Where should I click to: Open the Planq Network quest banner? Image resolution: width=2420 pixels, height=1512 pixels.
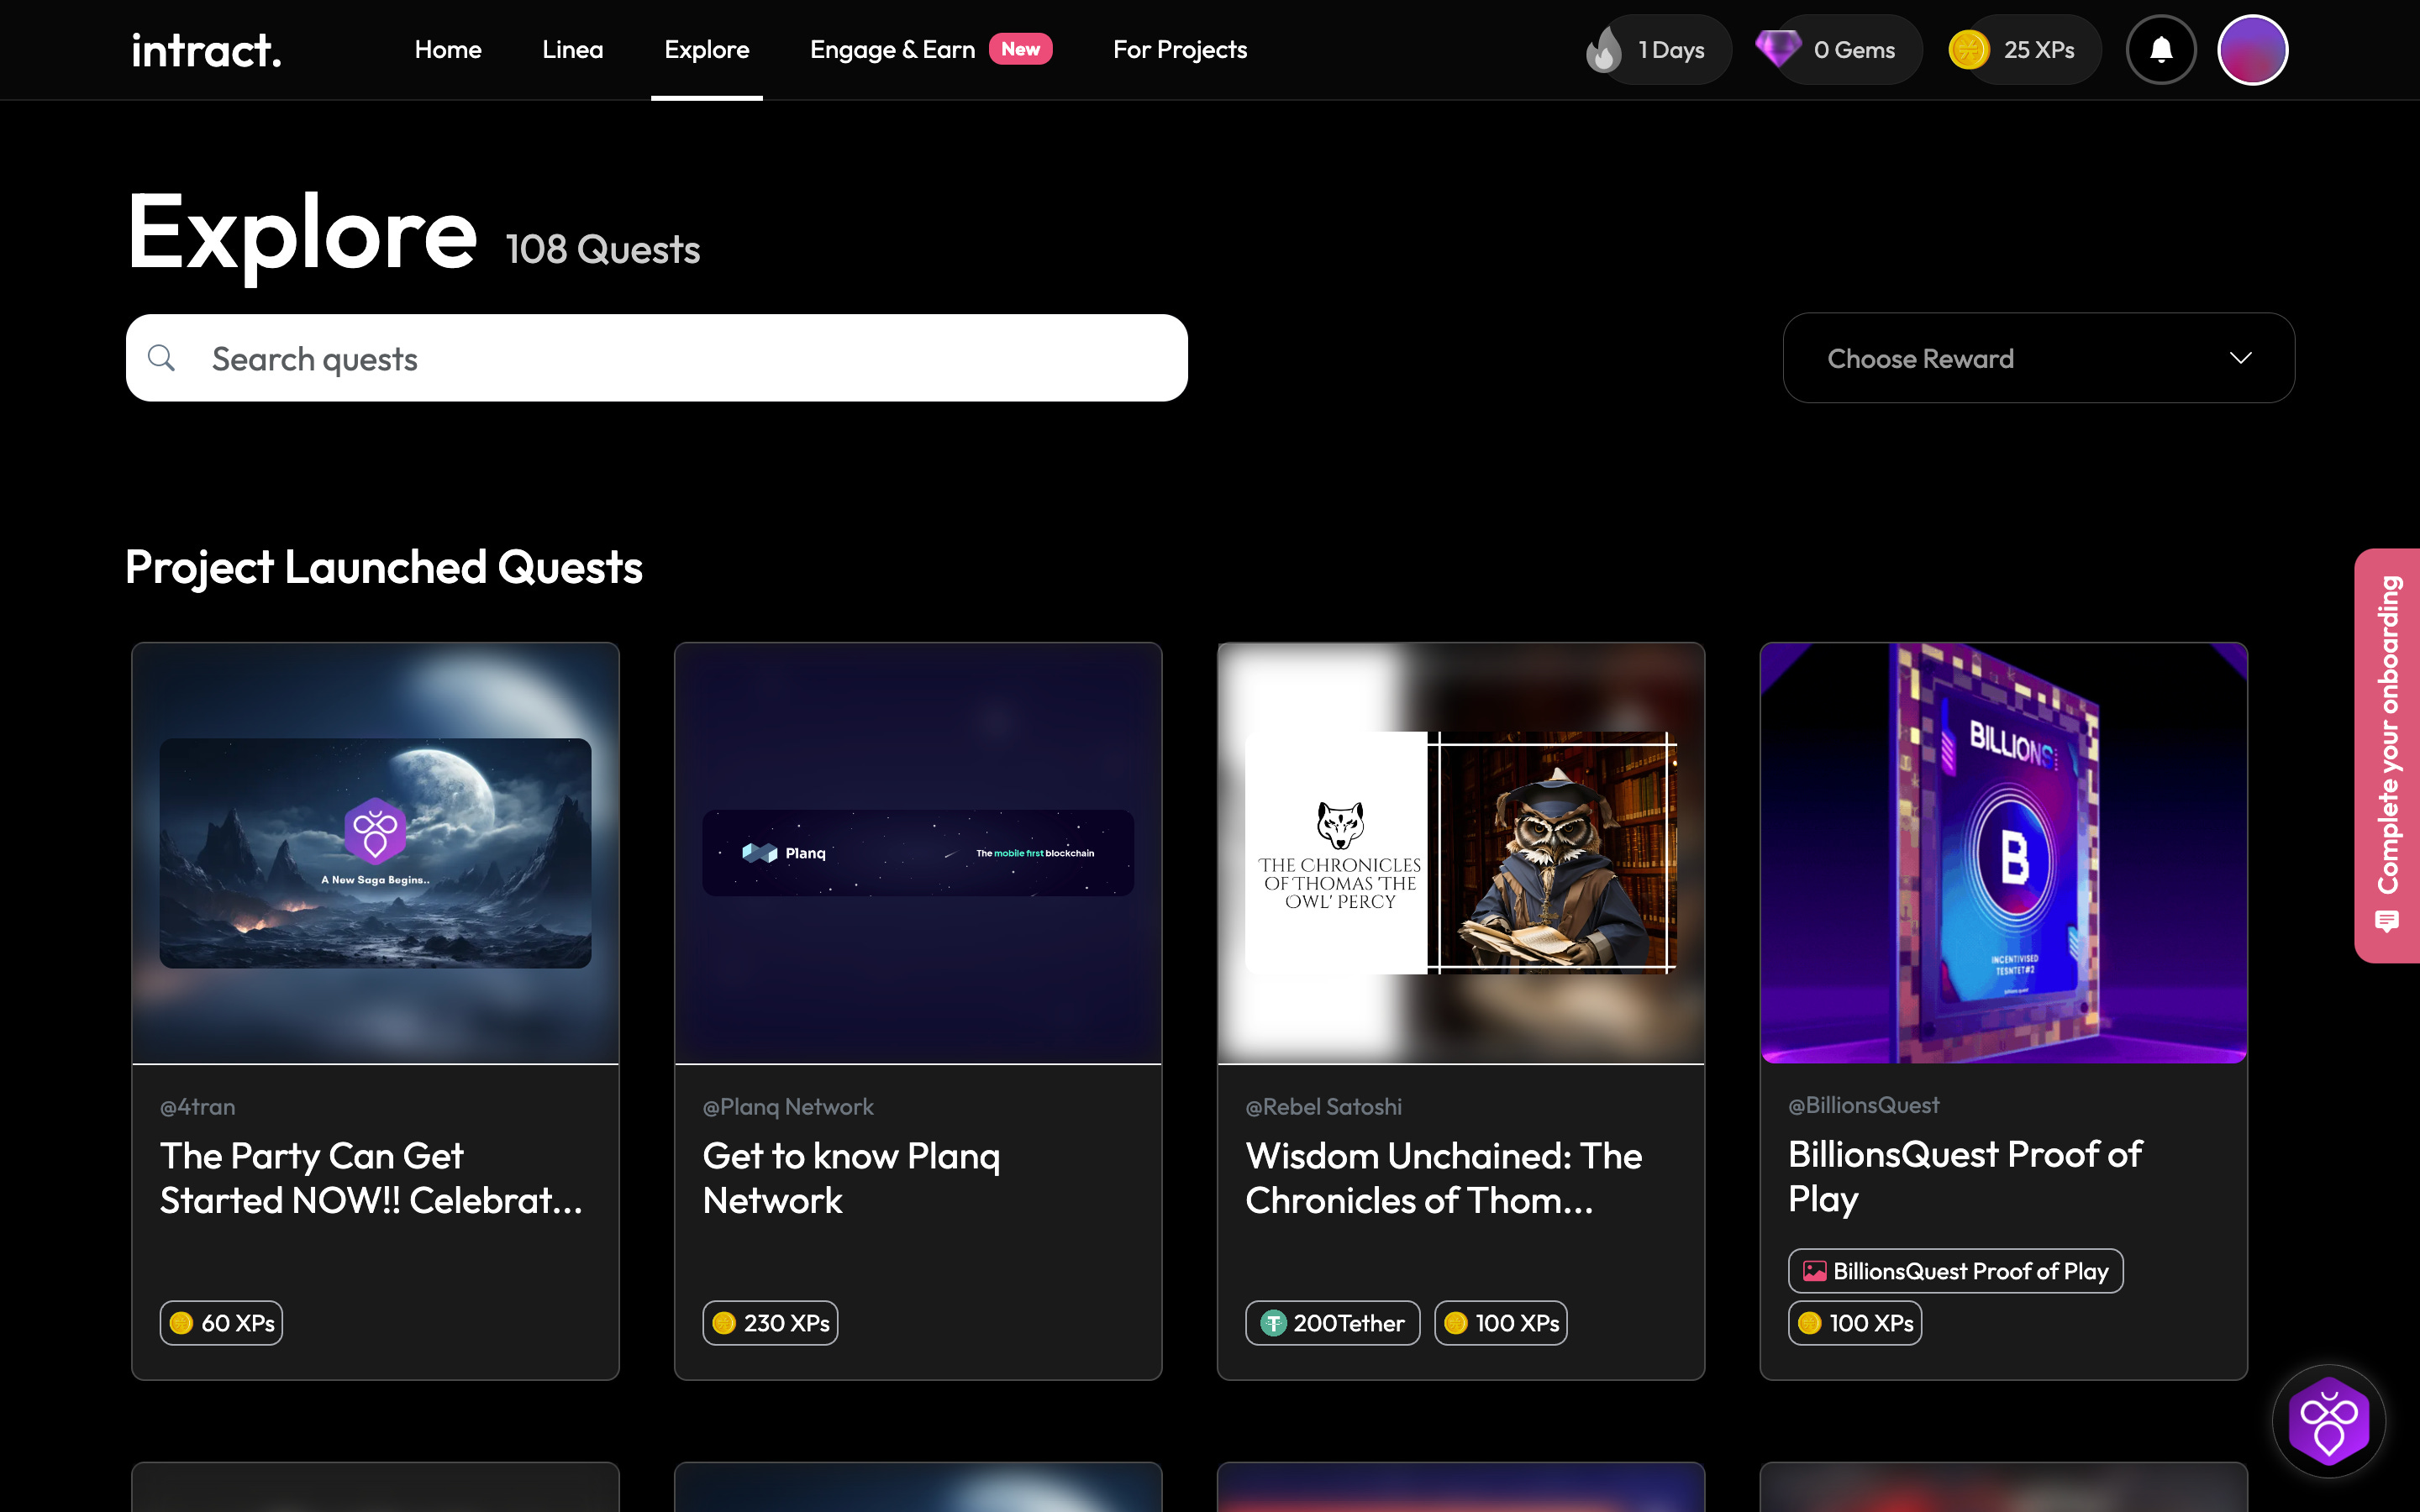tap(918, 853)
